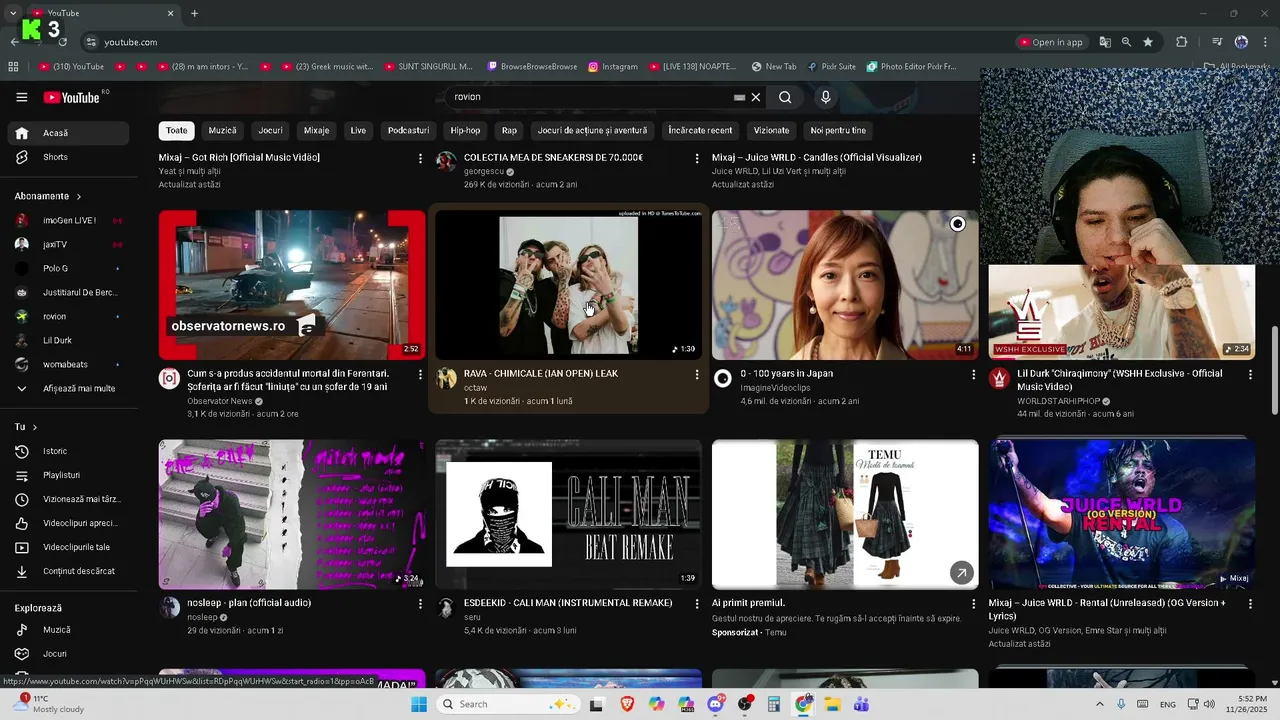Click the Open in app button
The image size is (1280, 720).
point(1050,42)
